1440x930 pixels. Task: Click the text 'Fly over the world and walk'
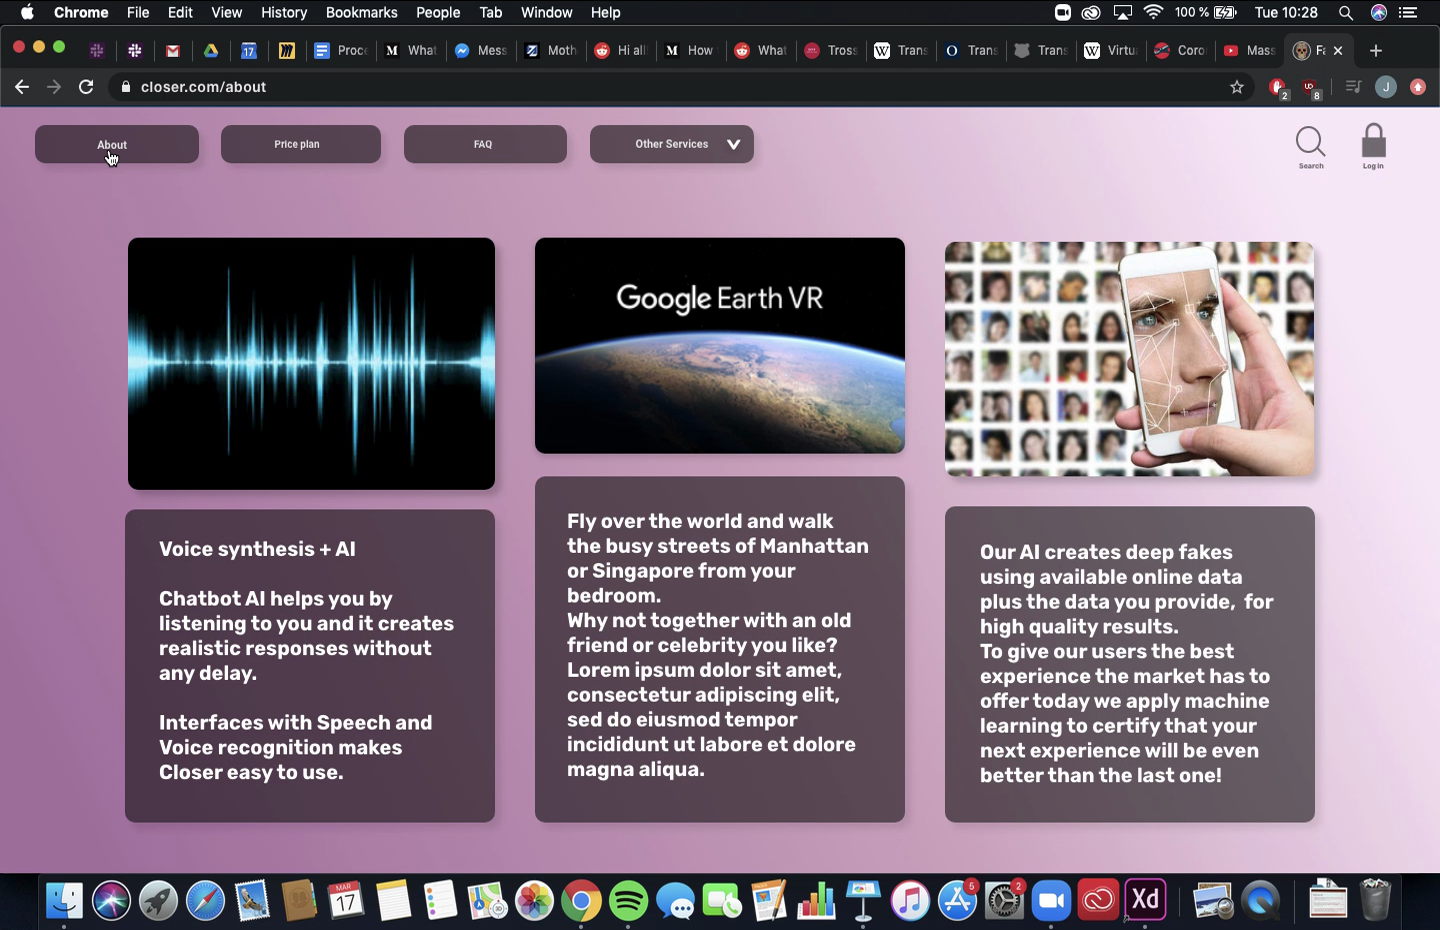700,521
